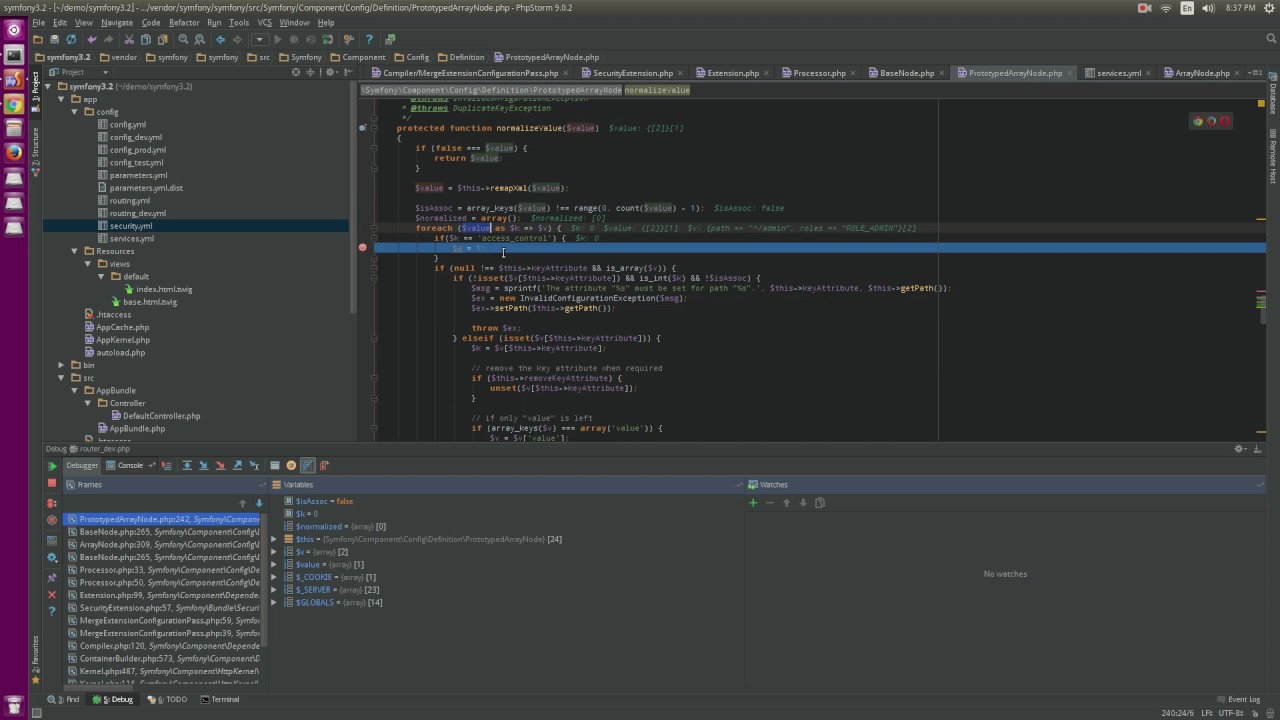The height and width of the screenshot is (720, 1280).
Task: Click the Force Step Into red arrow icon
Action: (220, 465)
